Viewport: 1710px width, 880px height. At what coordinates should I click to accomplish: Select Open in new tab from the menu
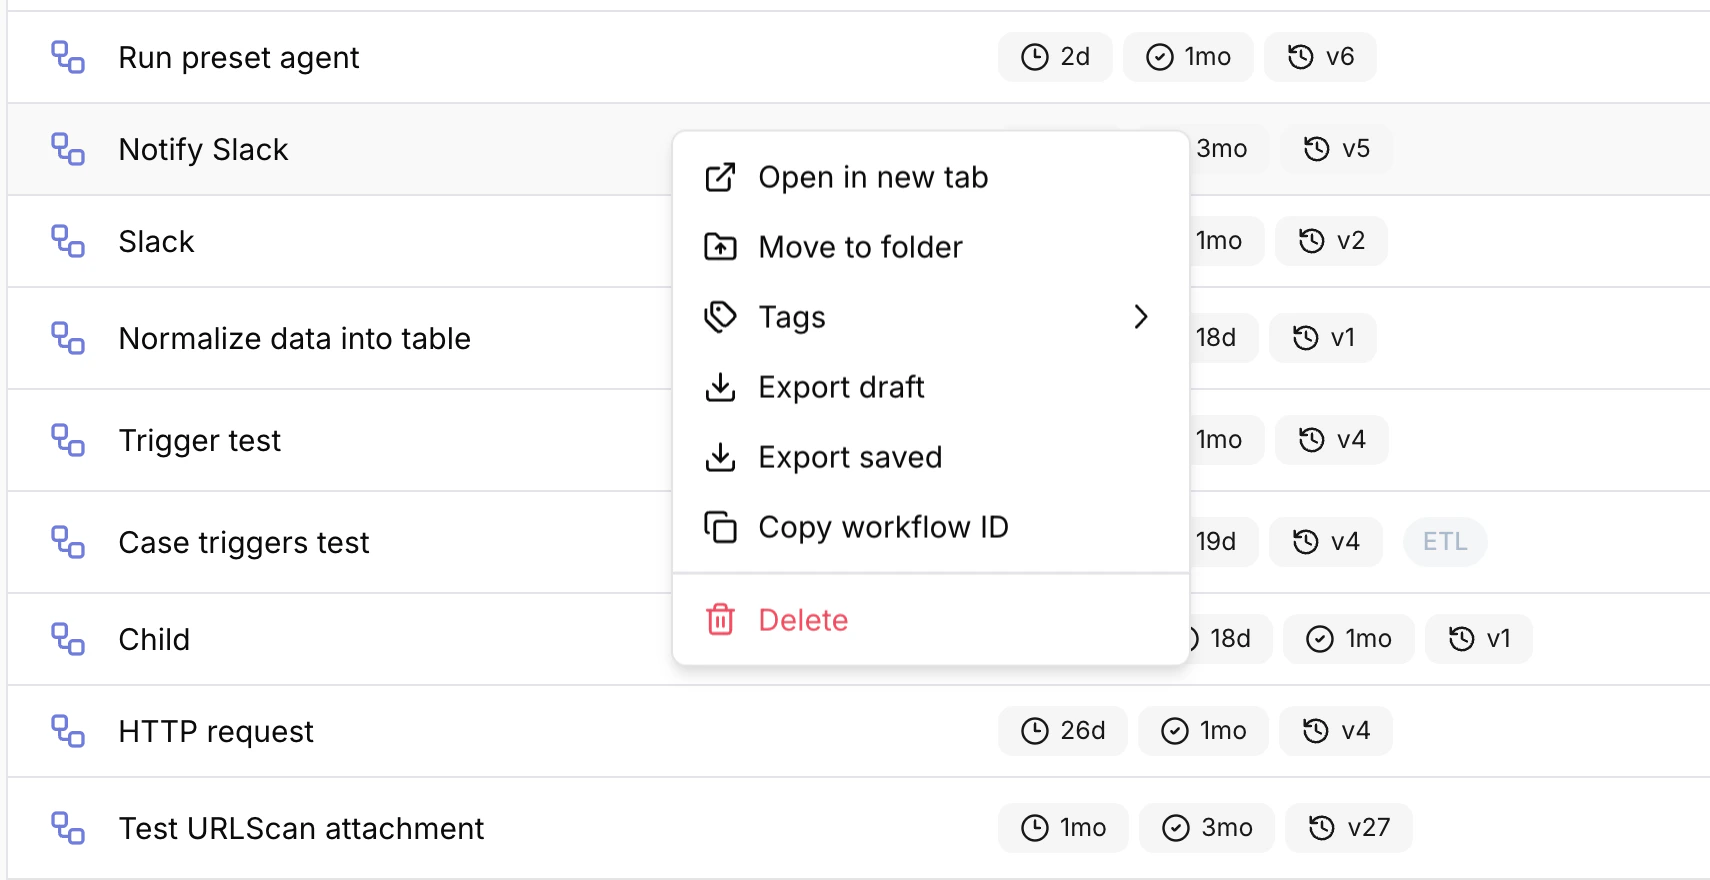(x=873, y=177)
